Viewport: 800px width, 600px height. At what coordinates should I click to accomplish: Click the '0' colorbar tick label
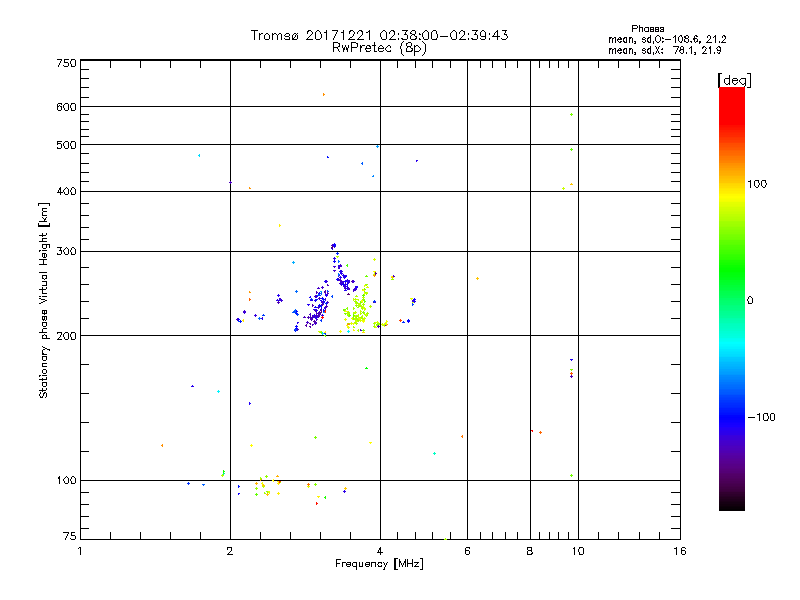[x=750, y=301]
